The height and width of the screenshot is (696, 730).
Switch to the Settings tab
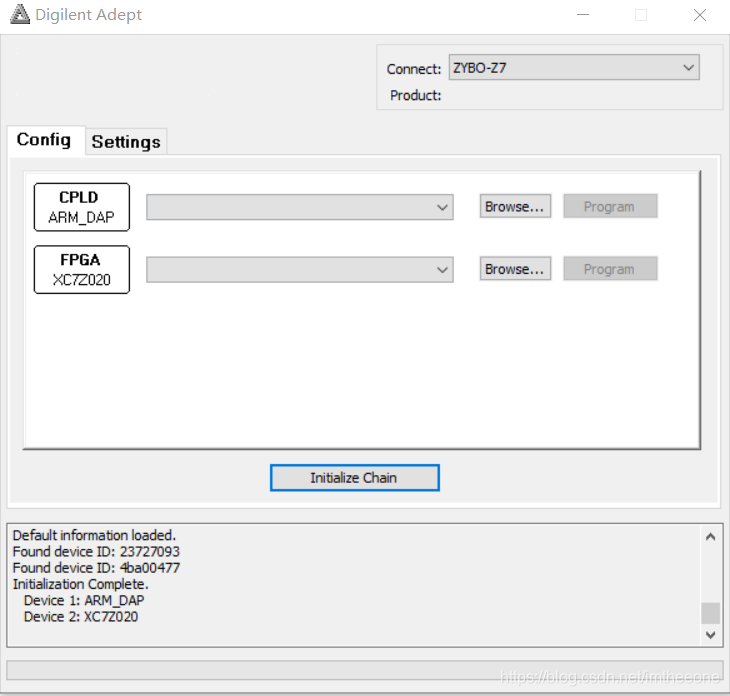[x=126, y=142]
